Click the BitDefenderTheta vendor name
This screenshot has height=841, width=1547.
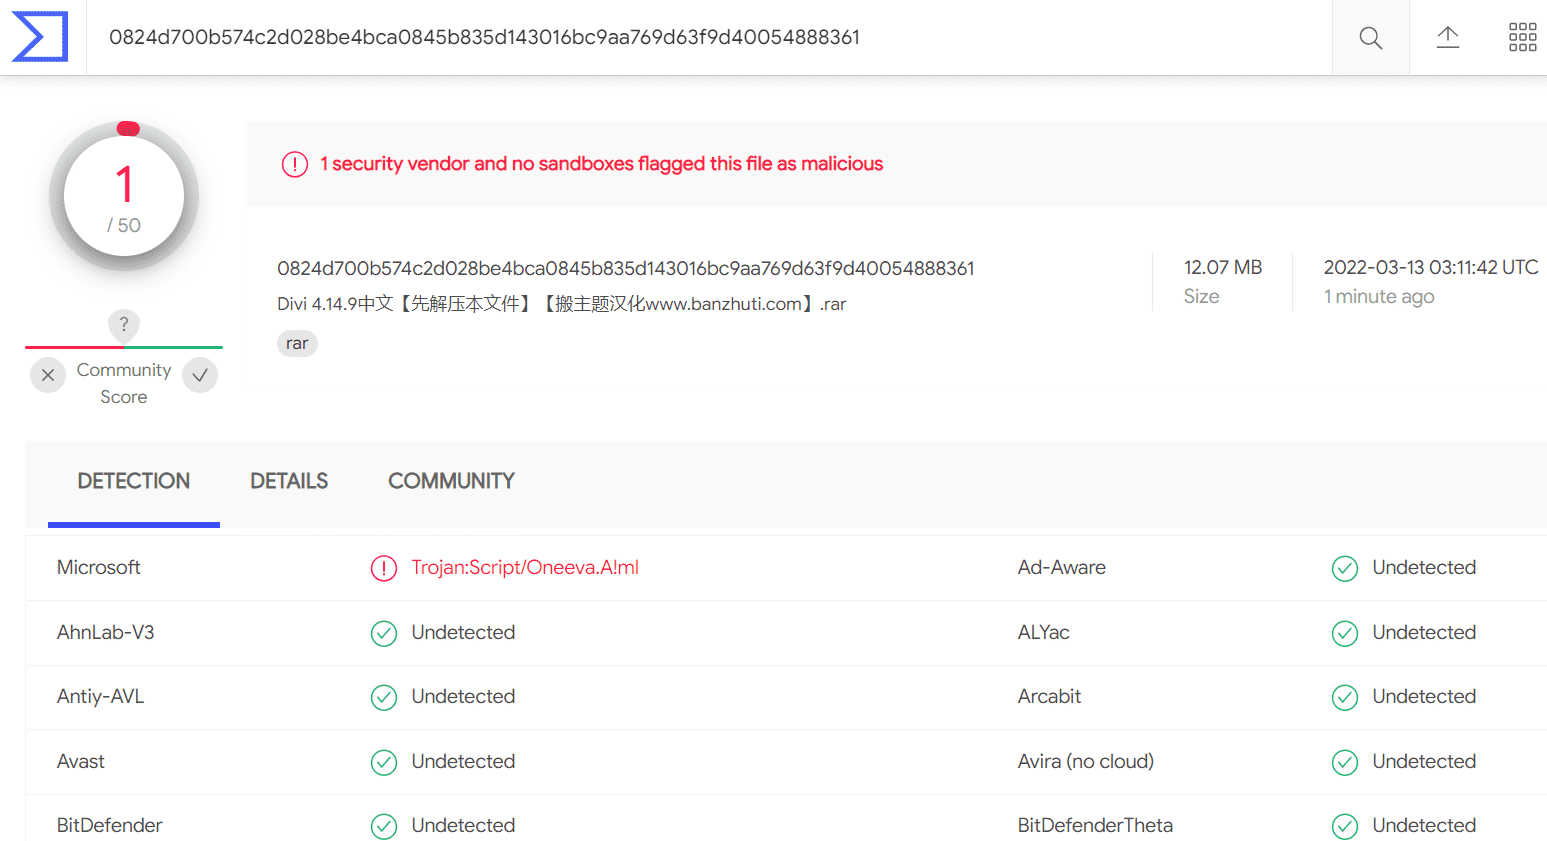(1096, 825)
